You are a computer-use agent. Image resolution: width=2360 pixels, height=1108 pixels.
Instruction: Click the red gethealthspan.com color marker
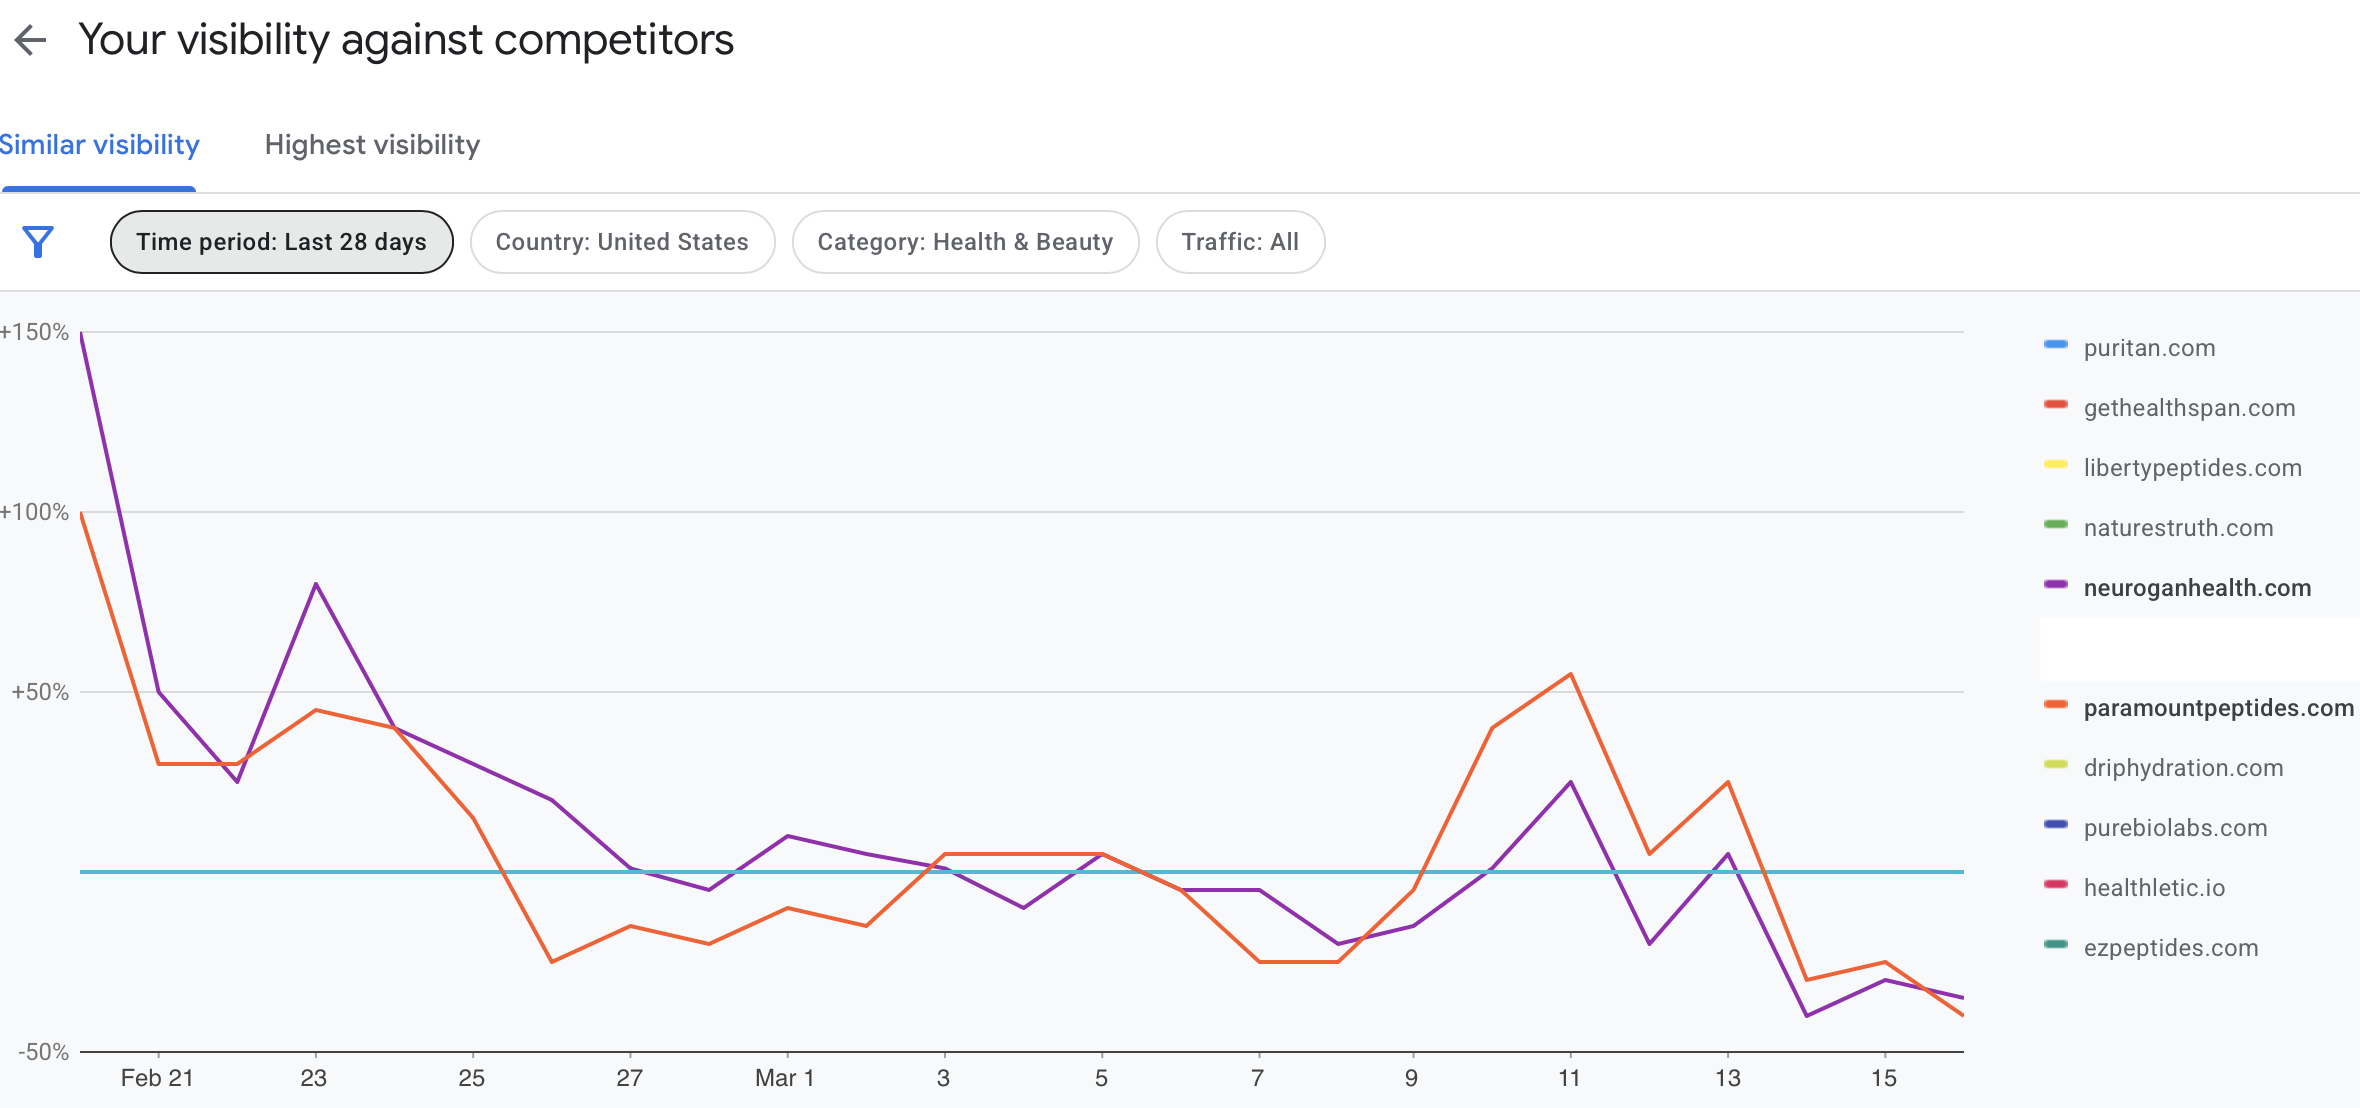coord(2056,405)
